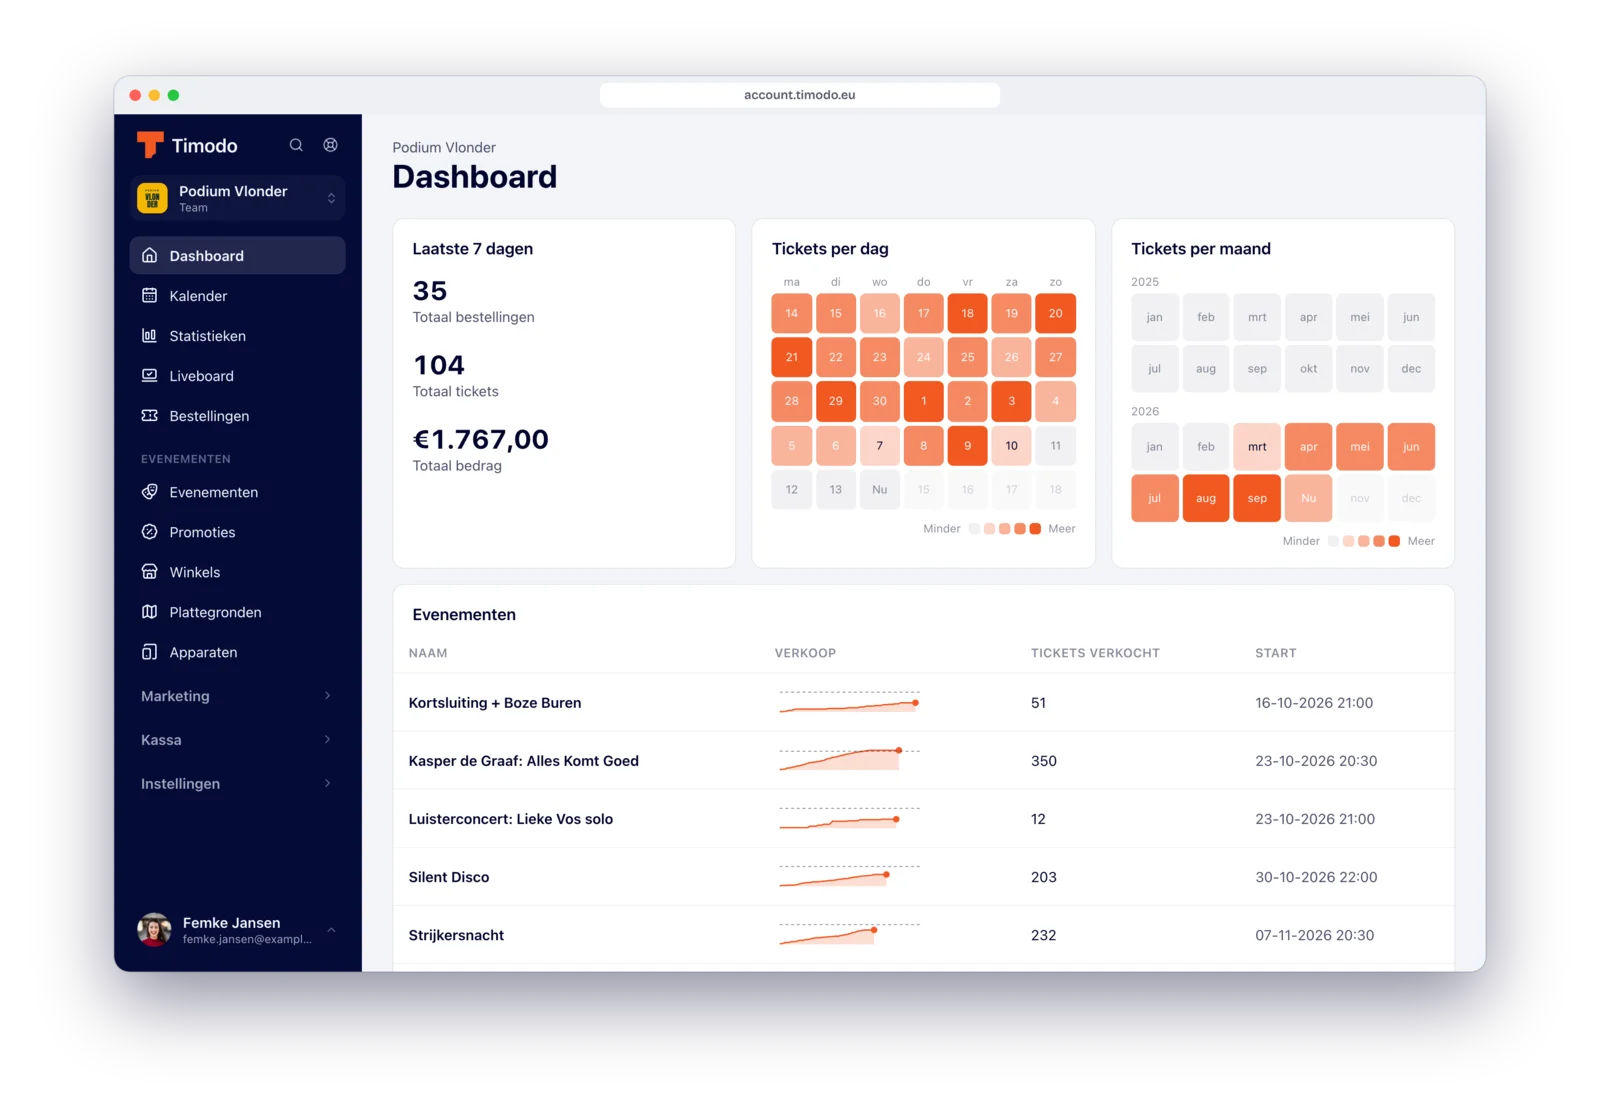Navigate to Liveboard
This screenshot has width=1600, height=1105.
pyautogui.click(x=237, y=376)
